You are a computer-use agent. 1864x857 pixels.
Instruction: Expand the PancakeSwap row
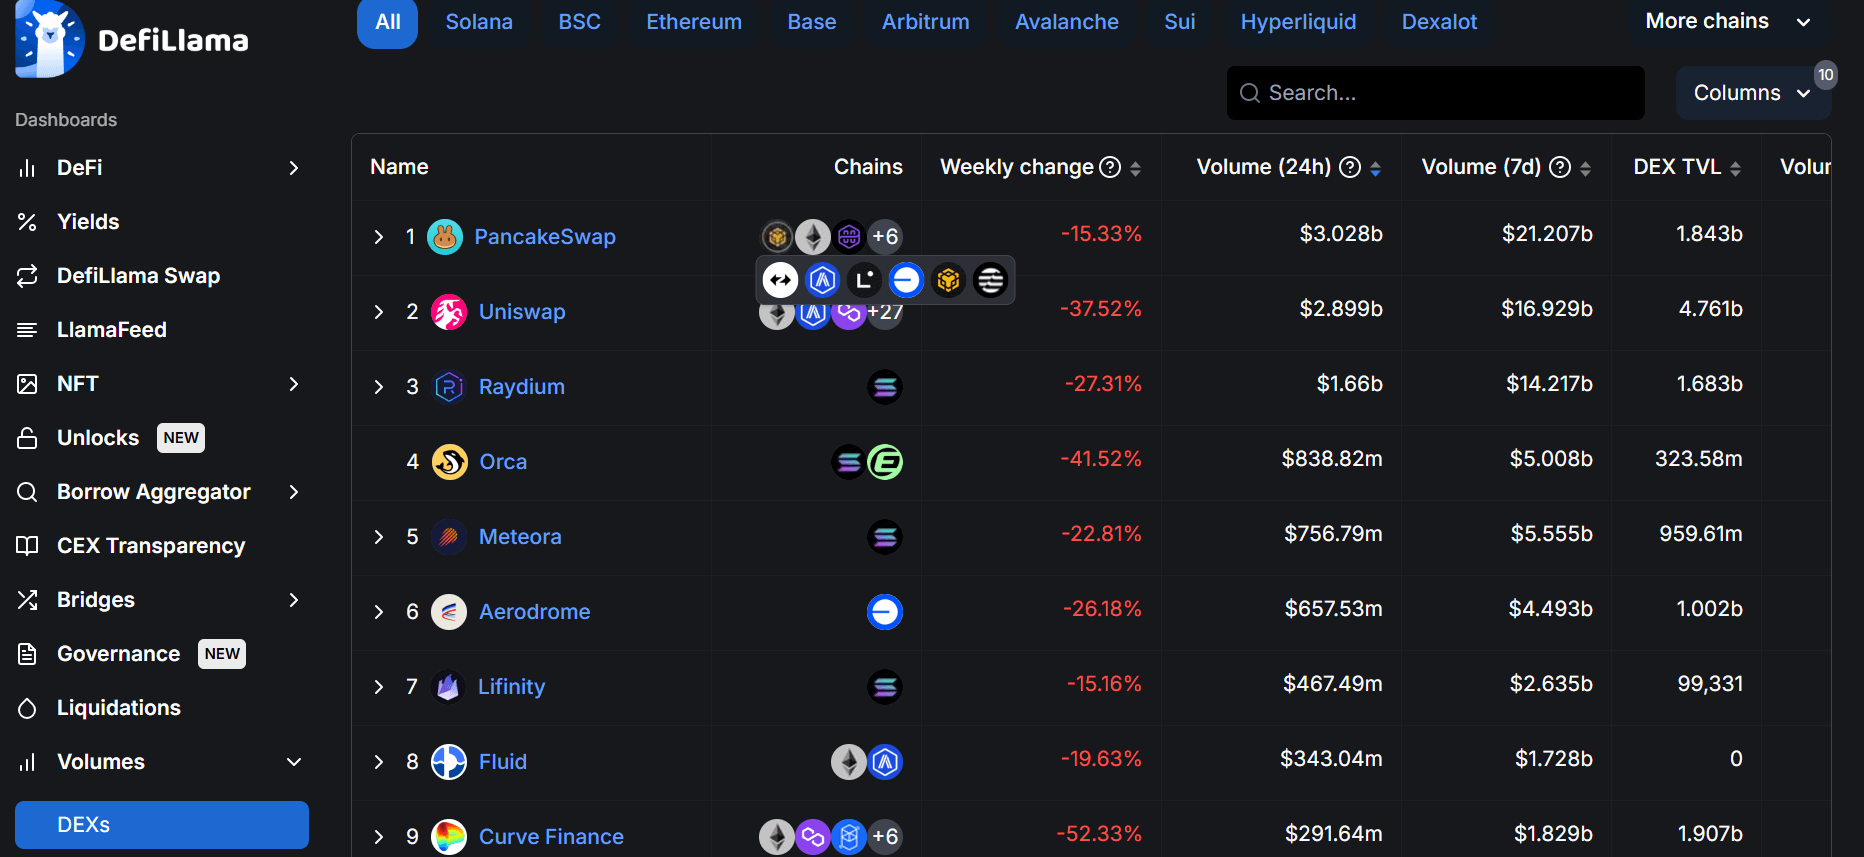(x=379, y=237)
